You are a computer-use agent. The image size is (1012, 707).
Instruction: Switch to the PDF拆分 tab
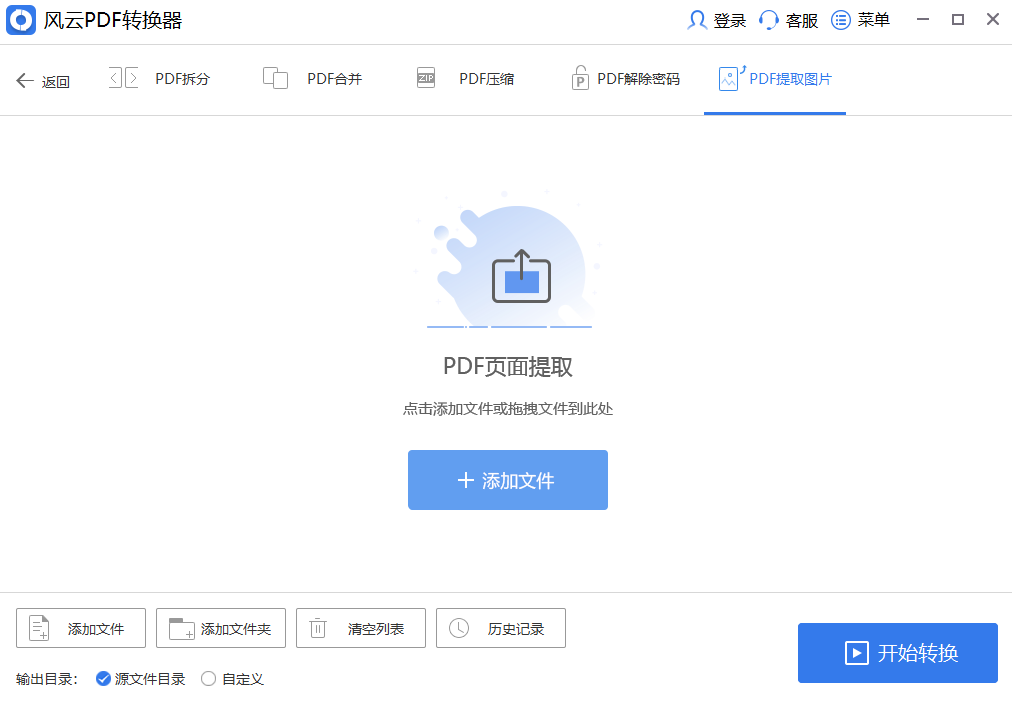pos(183,79)
